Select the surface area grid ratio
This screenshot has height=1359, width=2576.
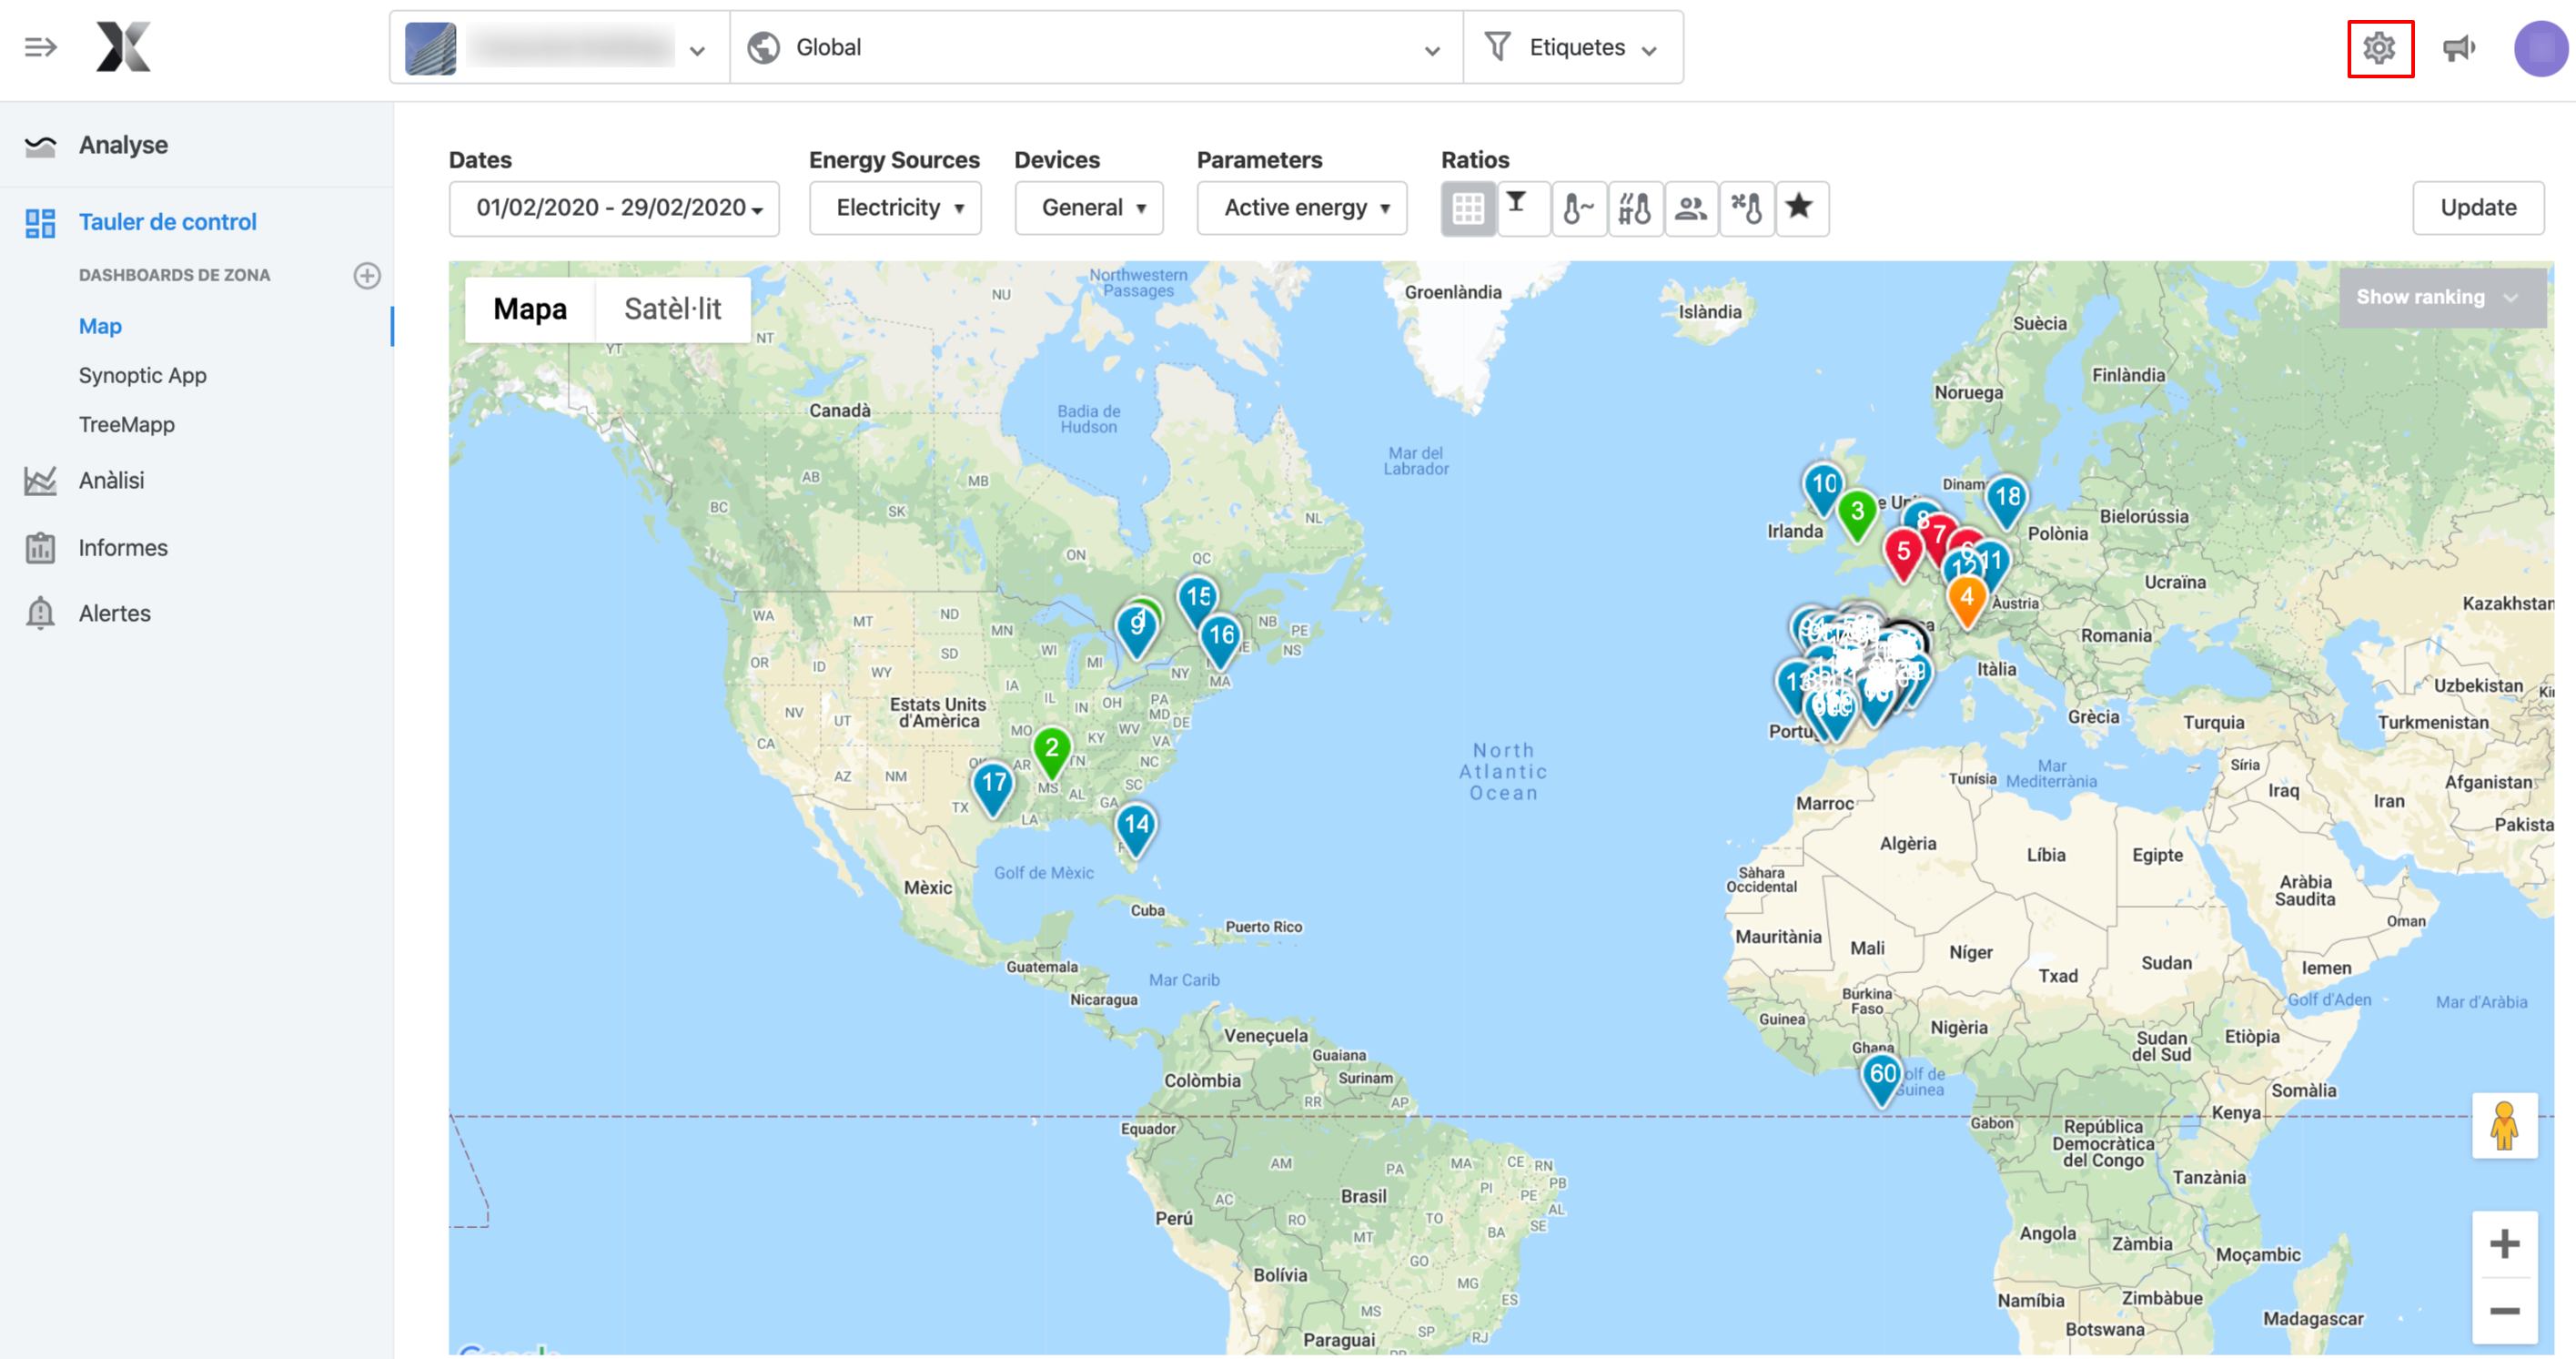coord(1468,208)
